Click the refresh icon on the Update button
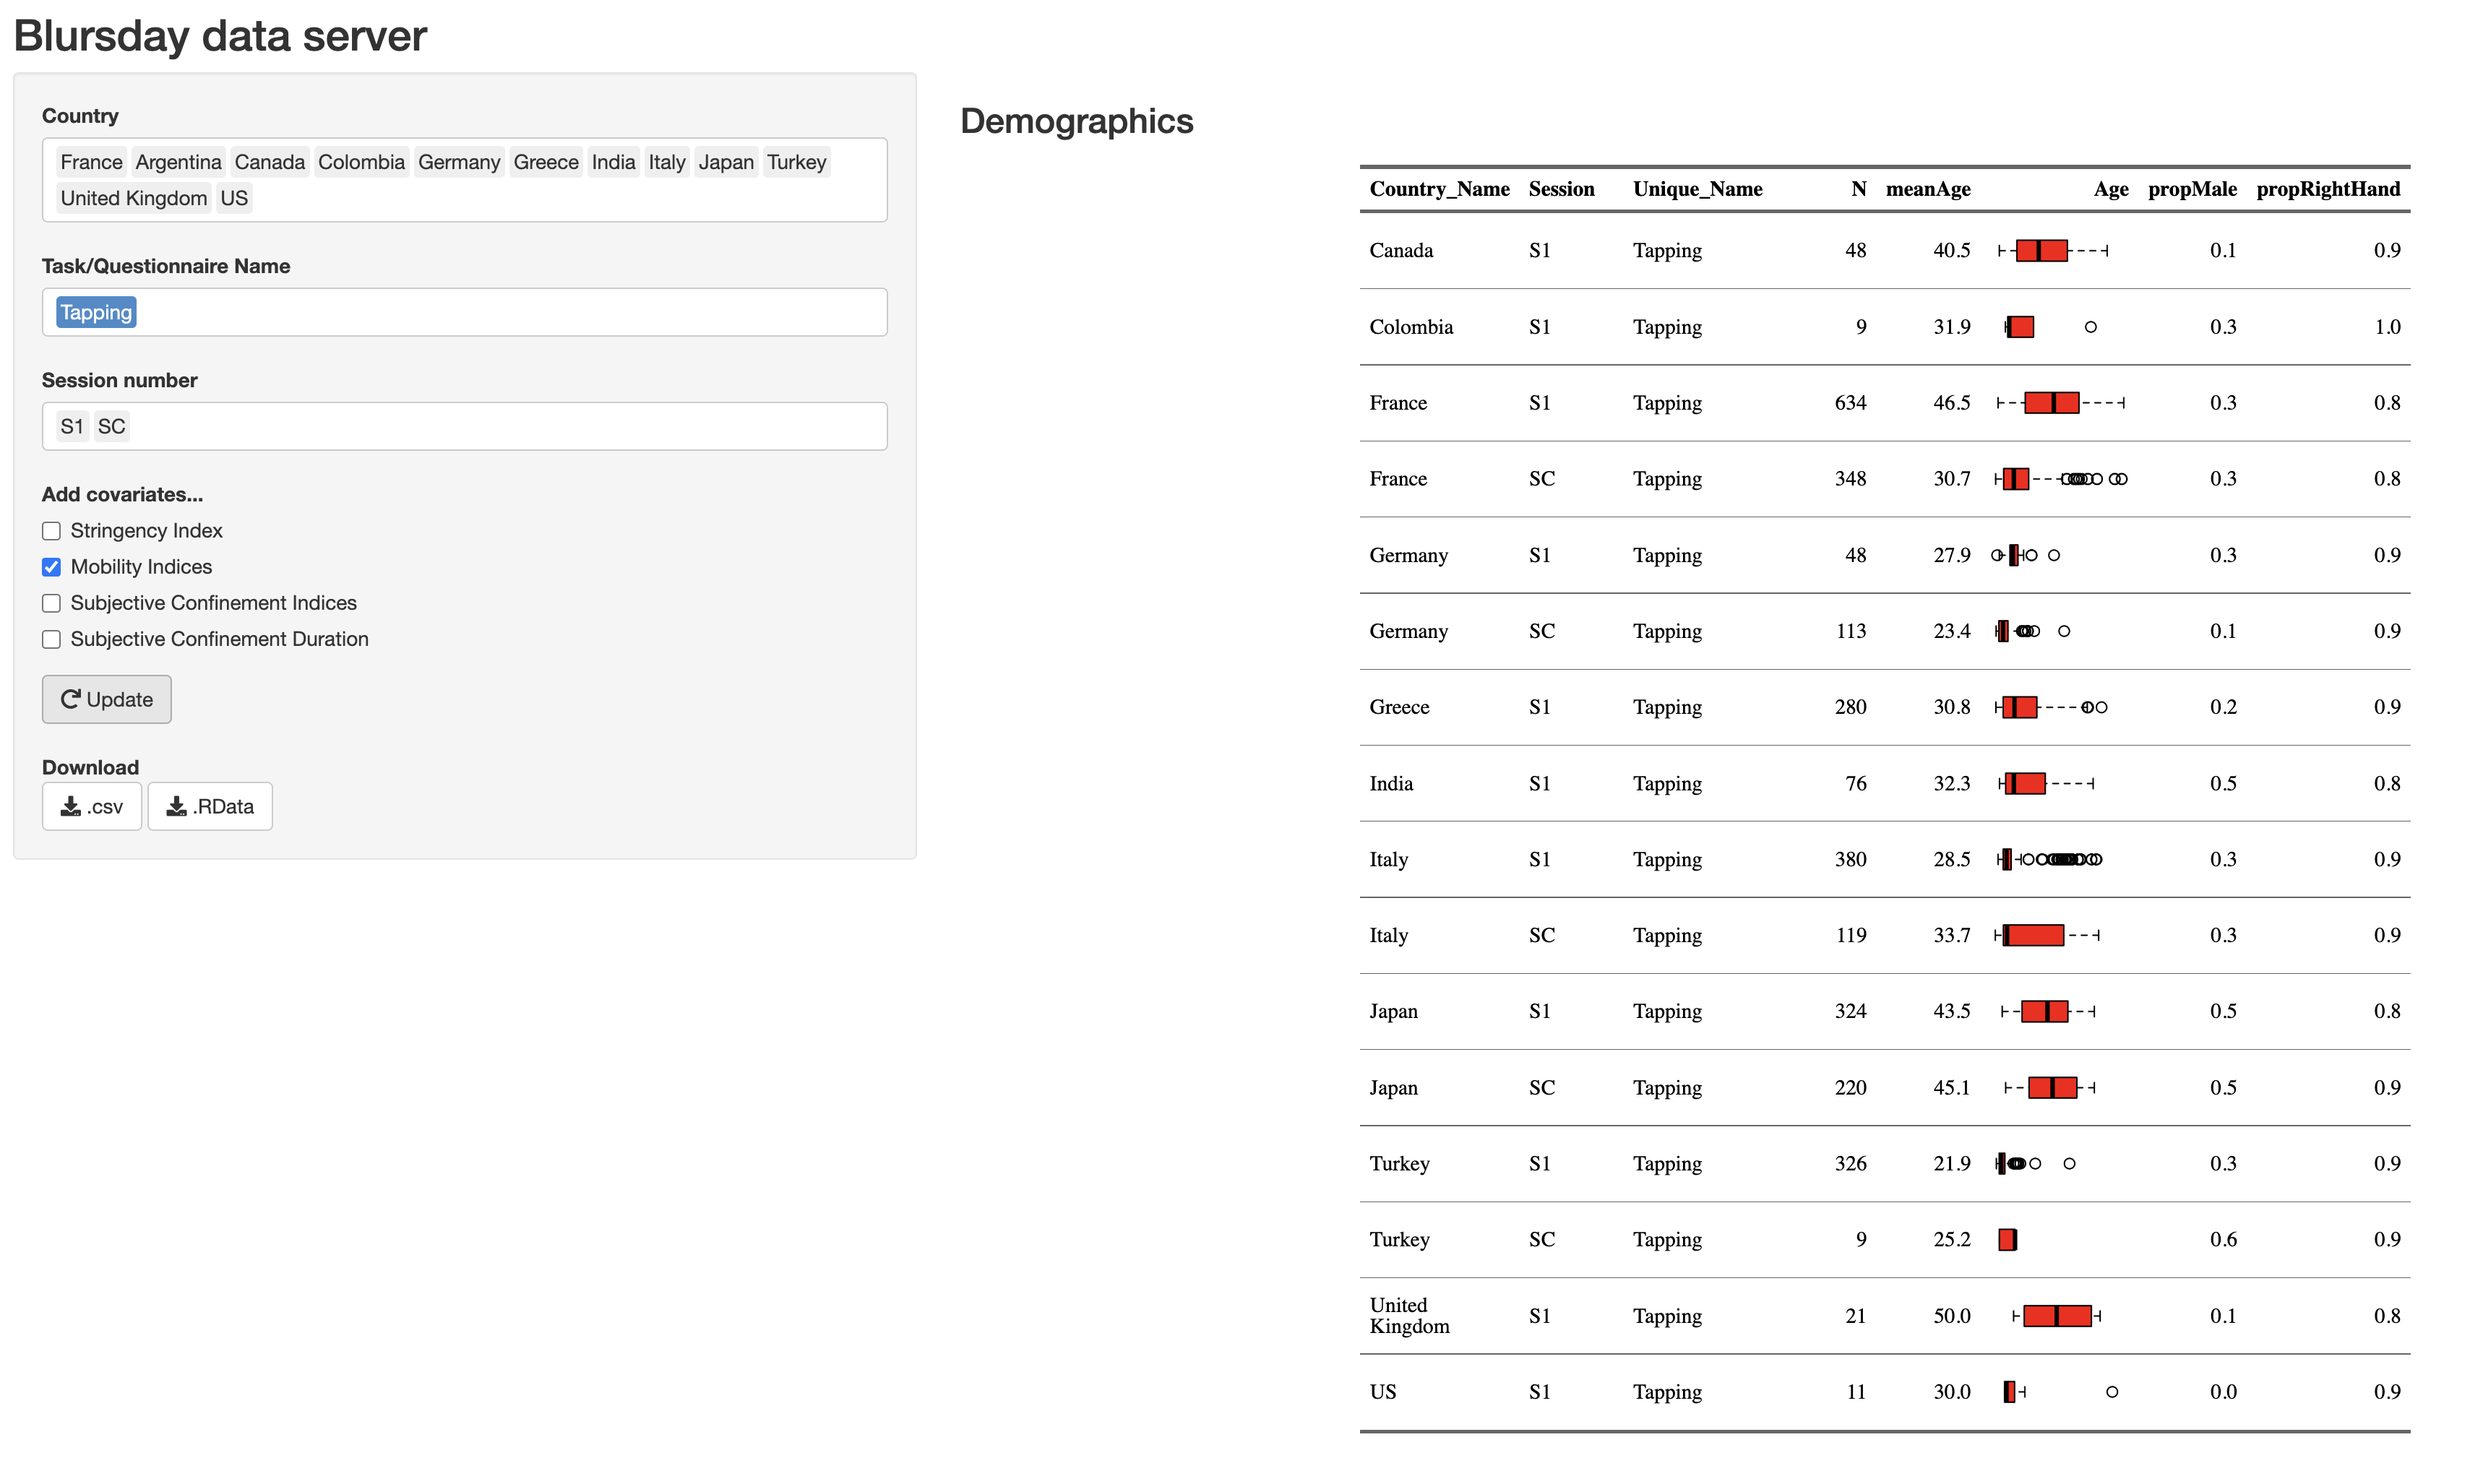This screenshot has width=2470, height=1484. (70, 699)
